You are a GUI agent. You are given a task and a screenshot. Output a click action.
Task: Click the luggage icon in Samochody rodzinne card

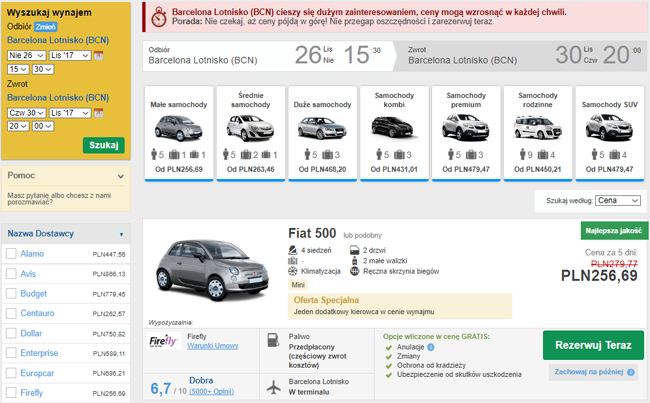coord(543,155)
